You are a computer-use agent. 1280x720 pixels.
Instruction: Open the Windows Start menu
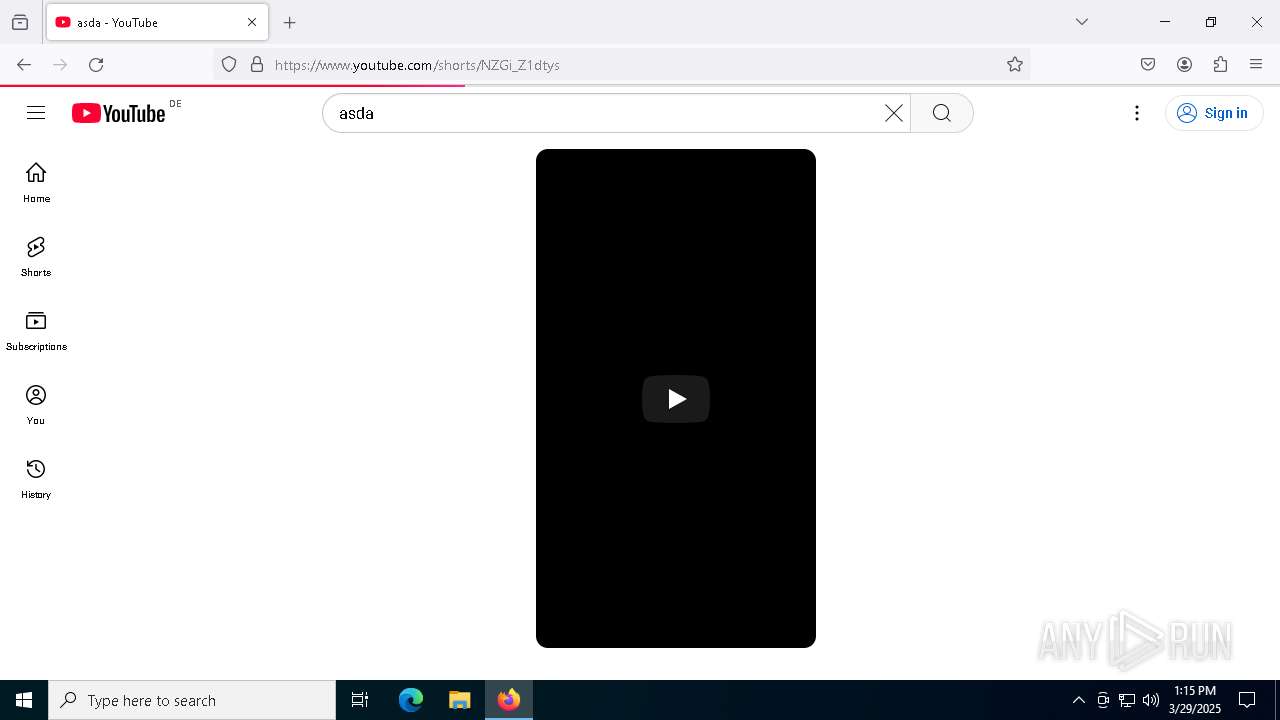24,700
